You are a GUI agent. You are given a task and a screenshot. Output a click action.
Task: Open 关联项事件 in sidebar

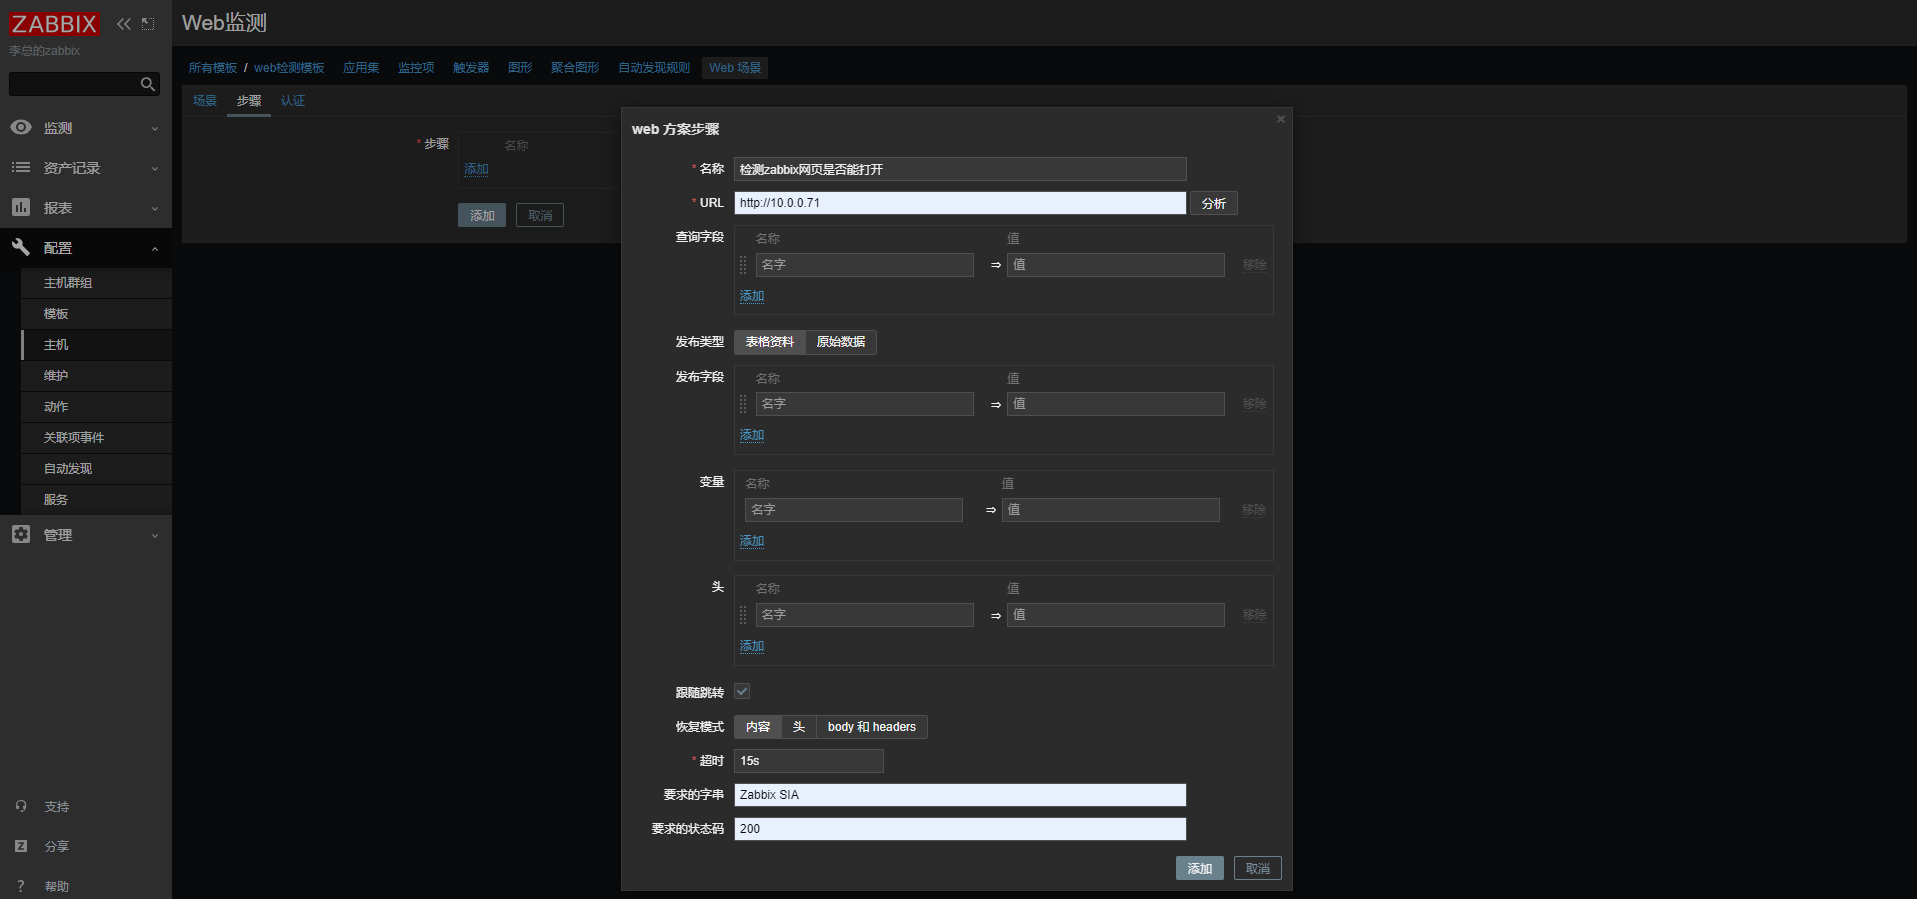(96, 438)
